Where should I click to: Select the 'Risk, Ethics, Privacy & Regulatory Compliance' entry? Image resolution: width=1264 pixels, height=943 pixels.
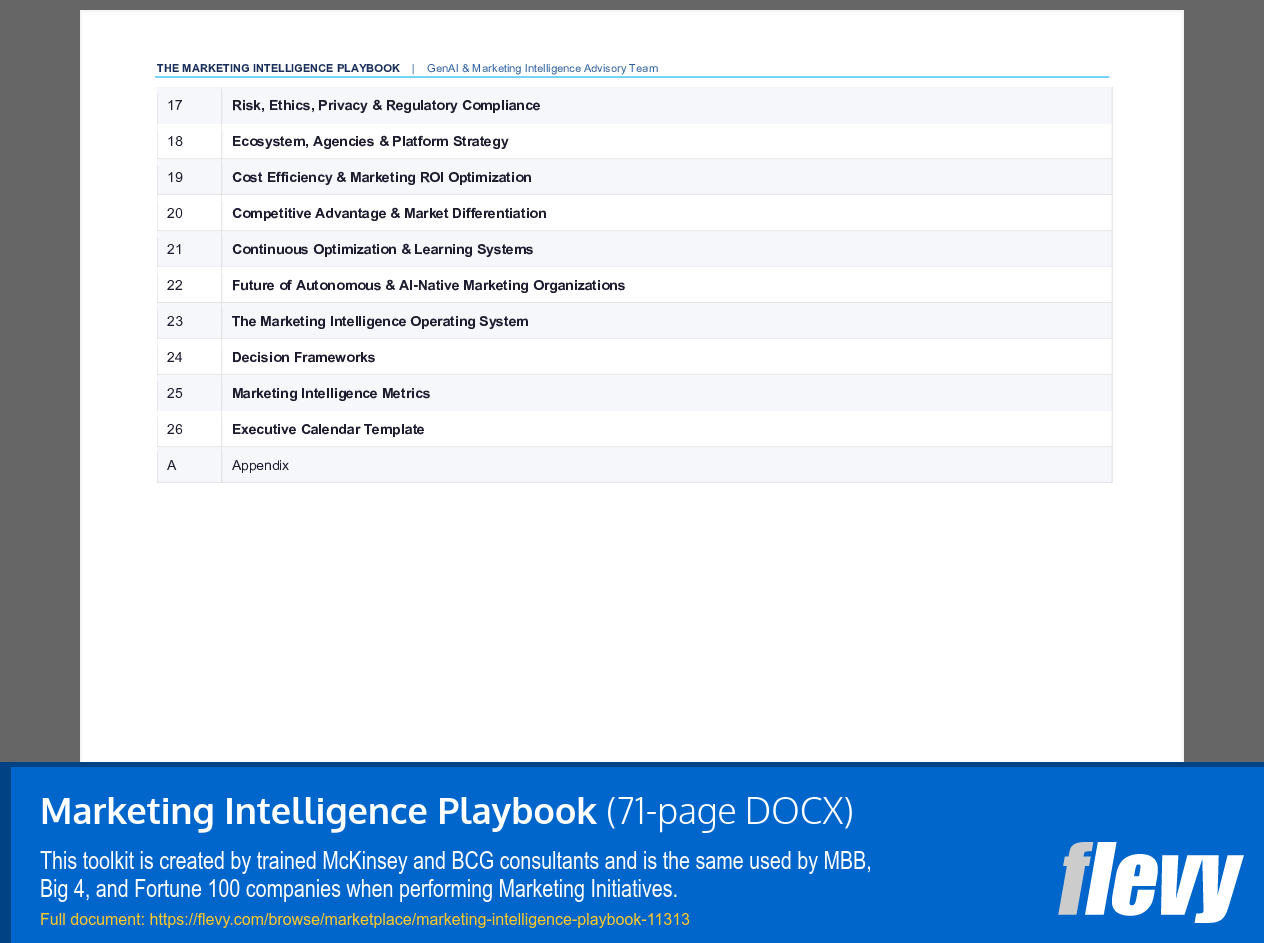pos(386,105)
